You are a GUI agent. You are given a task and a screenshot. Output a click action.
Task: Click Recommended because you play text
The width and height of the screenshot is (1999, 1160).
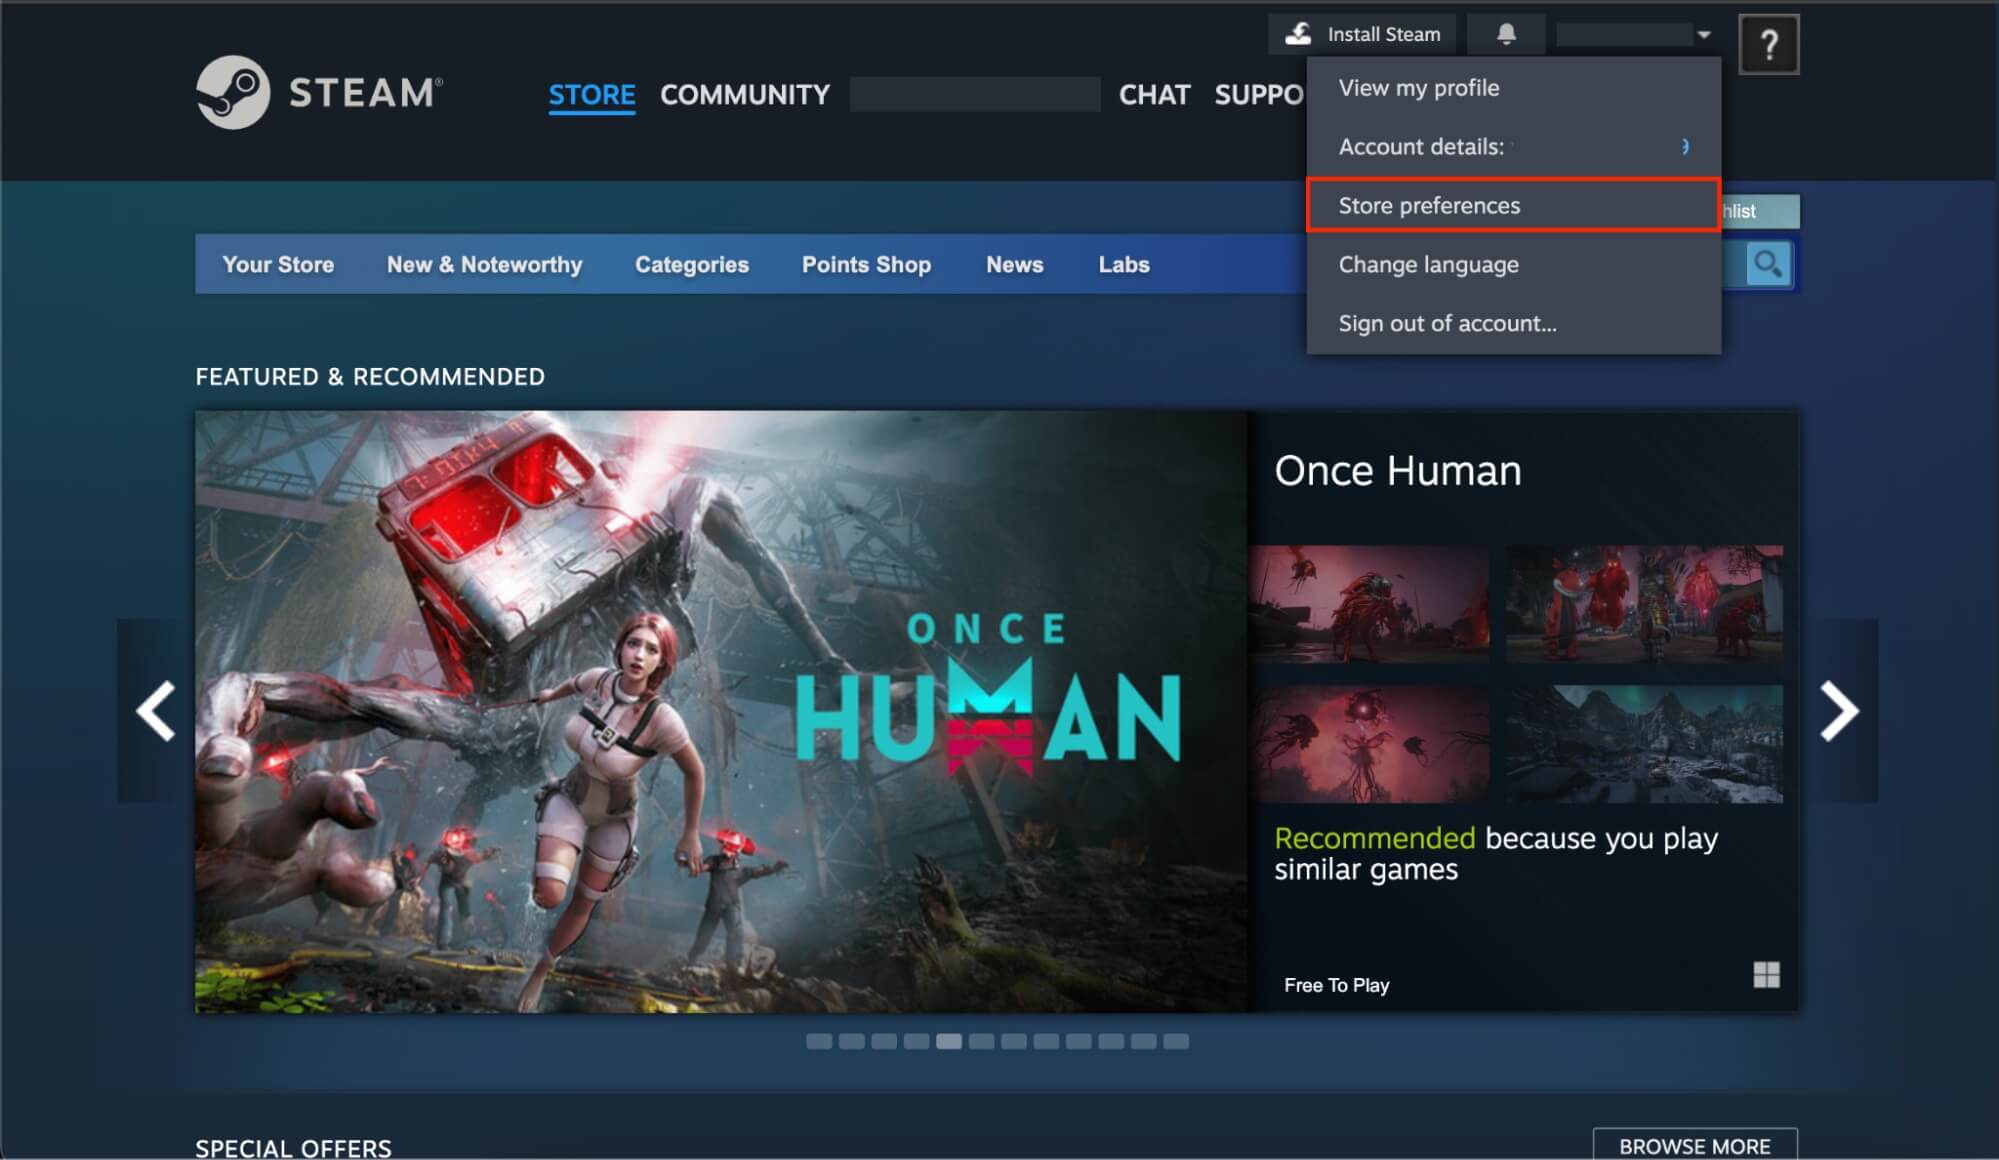(1496, 853)
